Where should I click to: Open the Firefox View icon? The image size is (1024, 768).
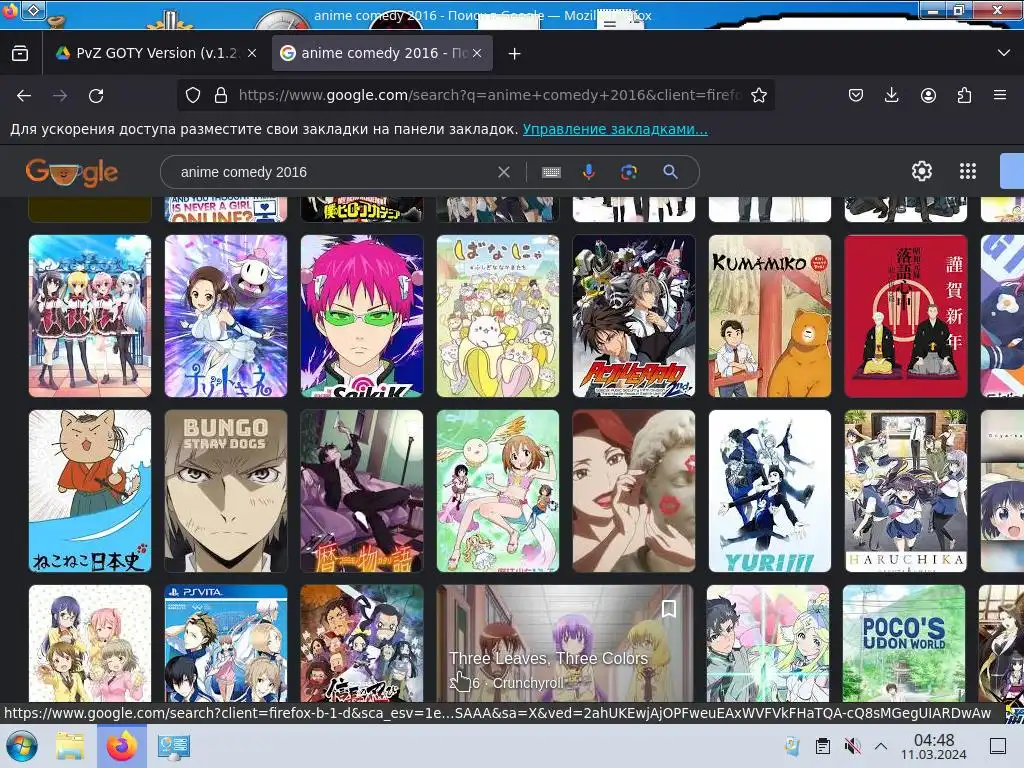20,53
